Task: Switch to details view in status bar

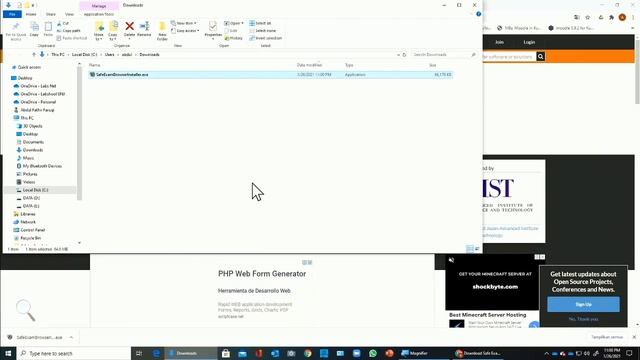Action: (x=470, y=249)
